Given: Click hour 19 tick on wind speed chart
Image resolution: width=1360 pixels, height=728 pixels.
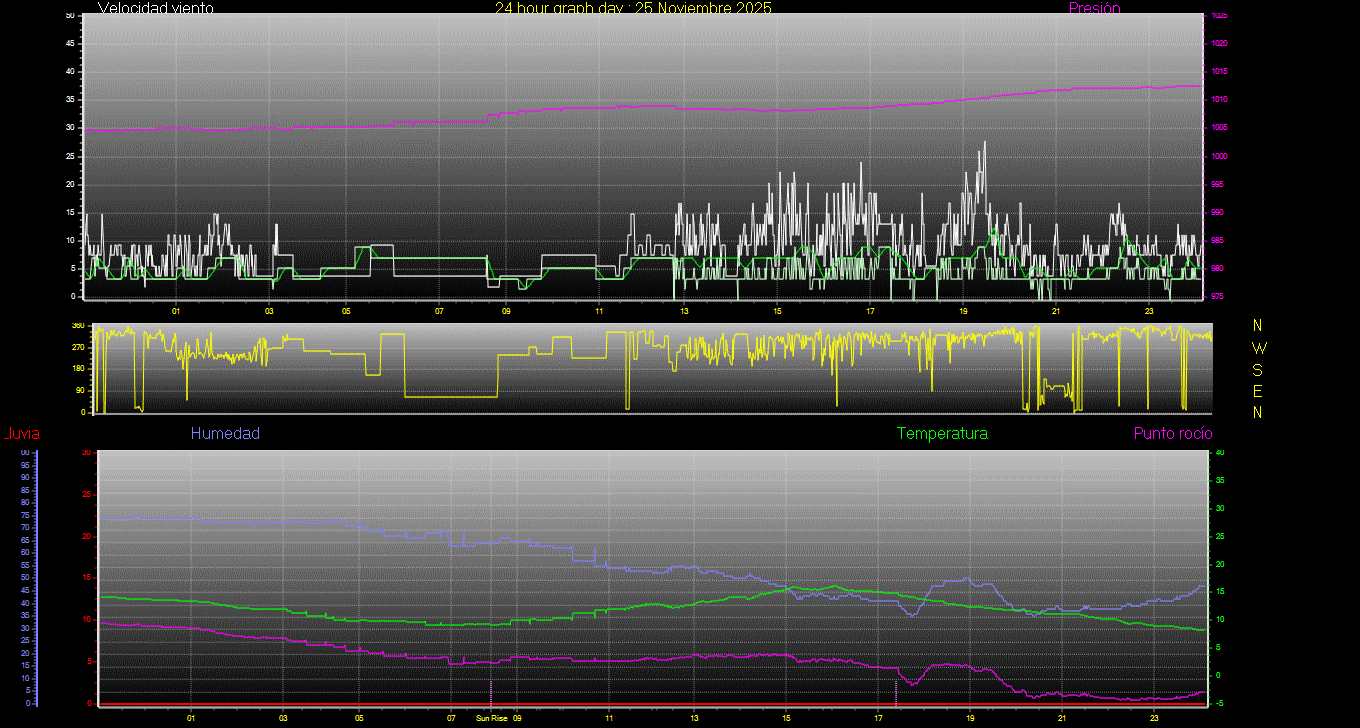Looking at the screenshot, I should (963, 311).
